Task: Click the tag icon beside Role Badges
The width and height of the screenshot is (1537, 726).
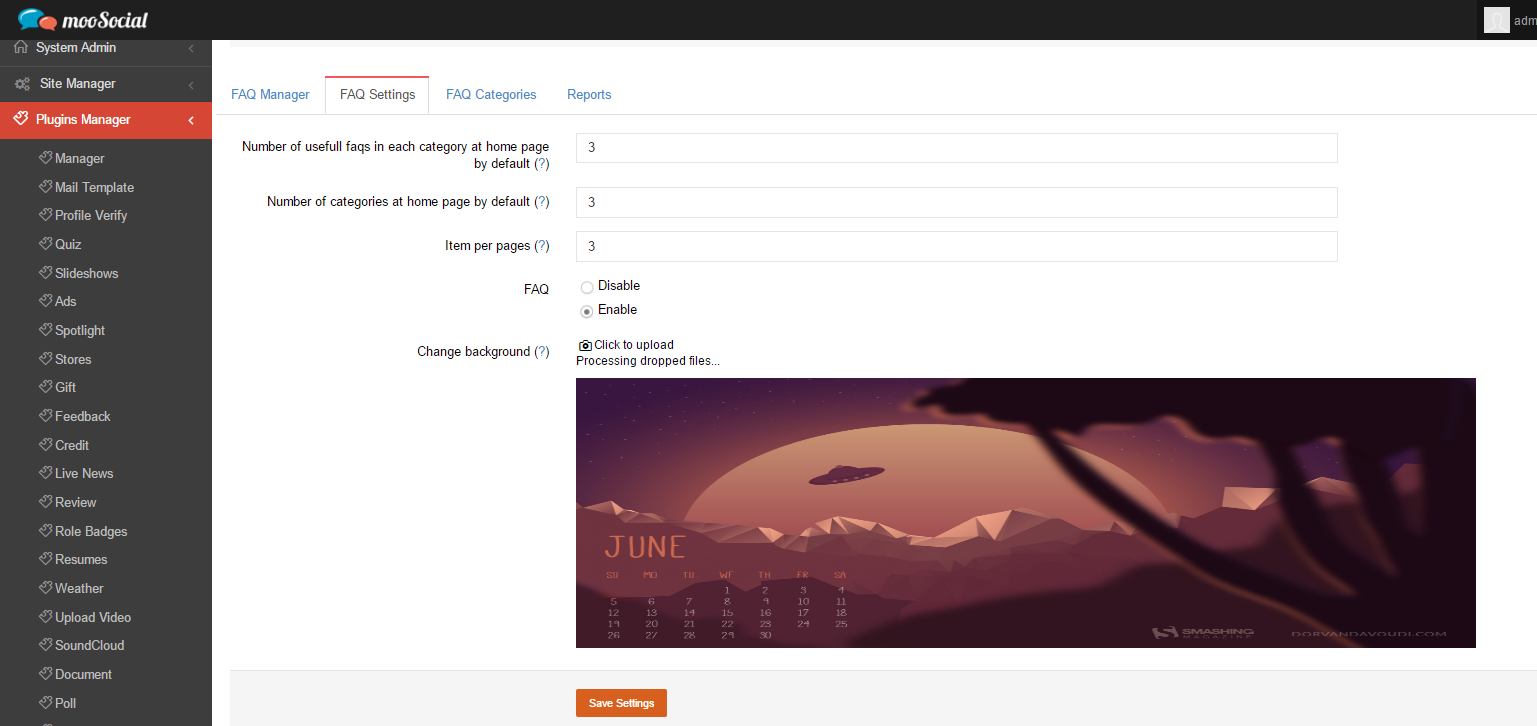Action: tap(45, 531)
